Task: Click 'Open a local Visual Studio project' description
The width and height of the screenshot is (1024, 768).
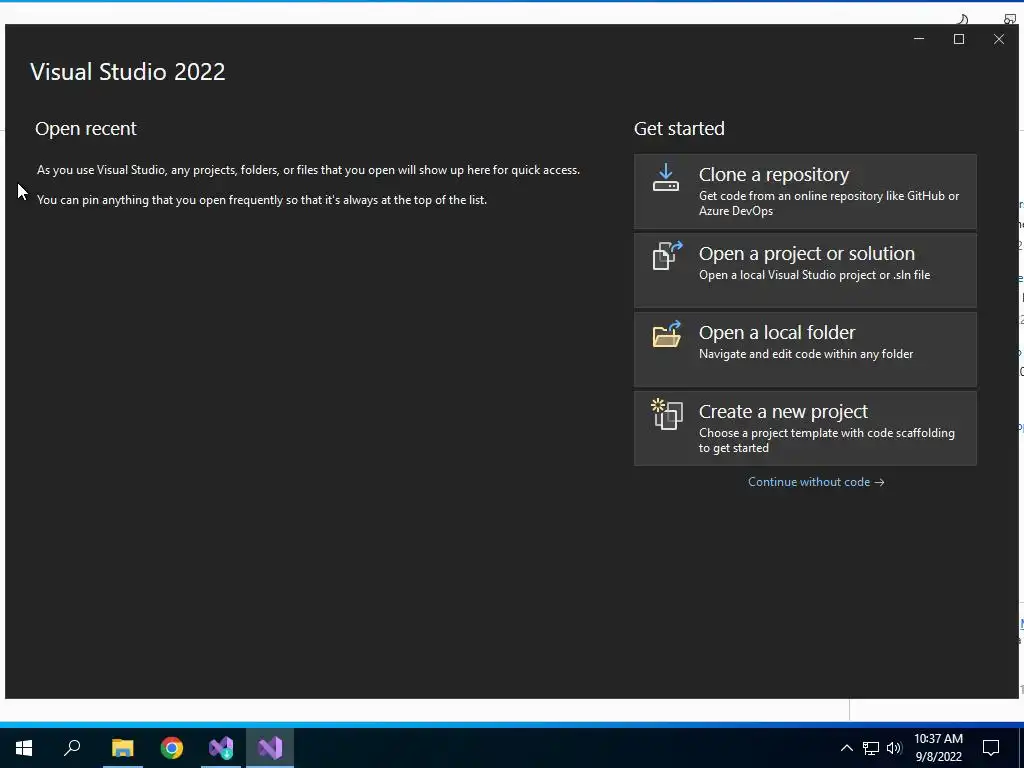Action: (x=814, y=275)
